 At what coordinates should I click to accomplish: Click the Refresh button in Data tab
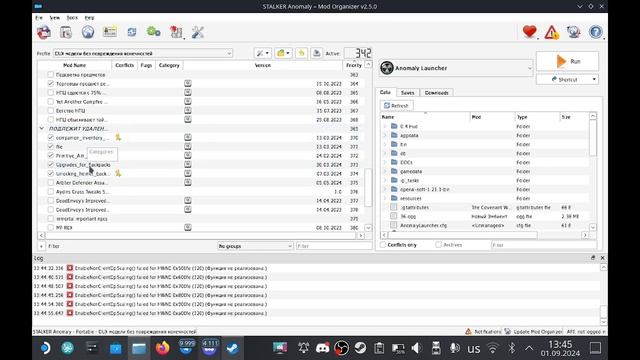coord(396,106)
